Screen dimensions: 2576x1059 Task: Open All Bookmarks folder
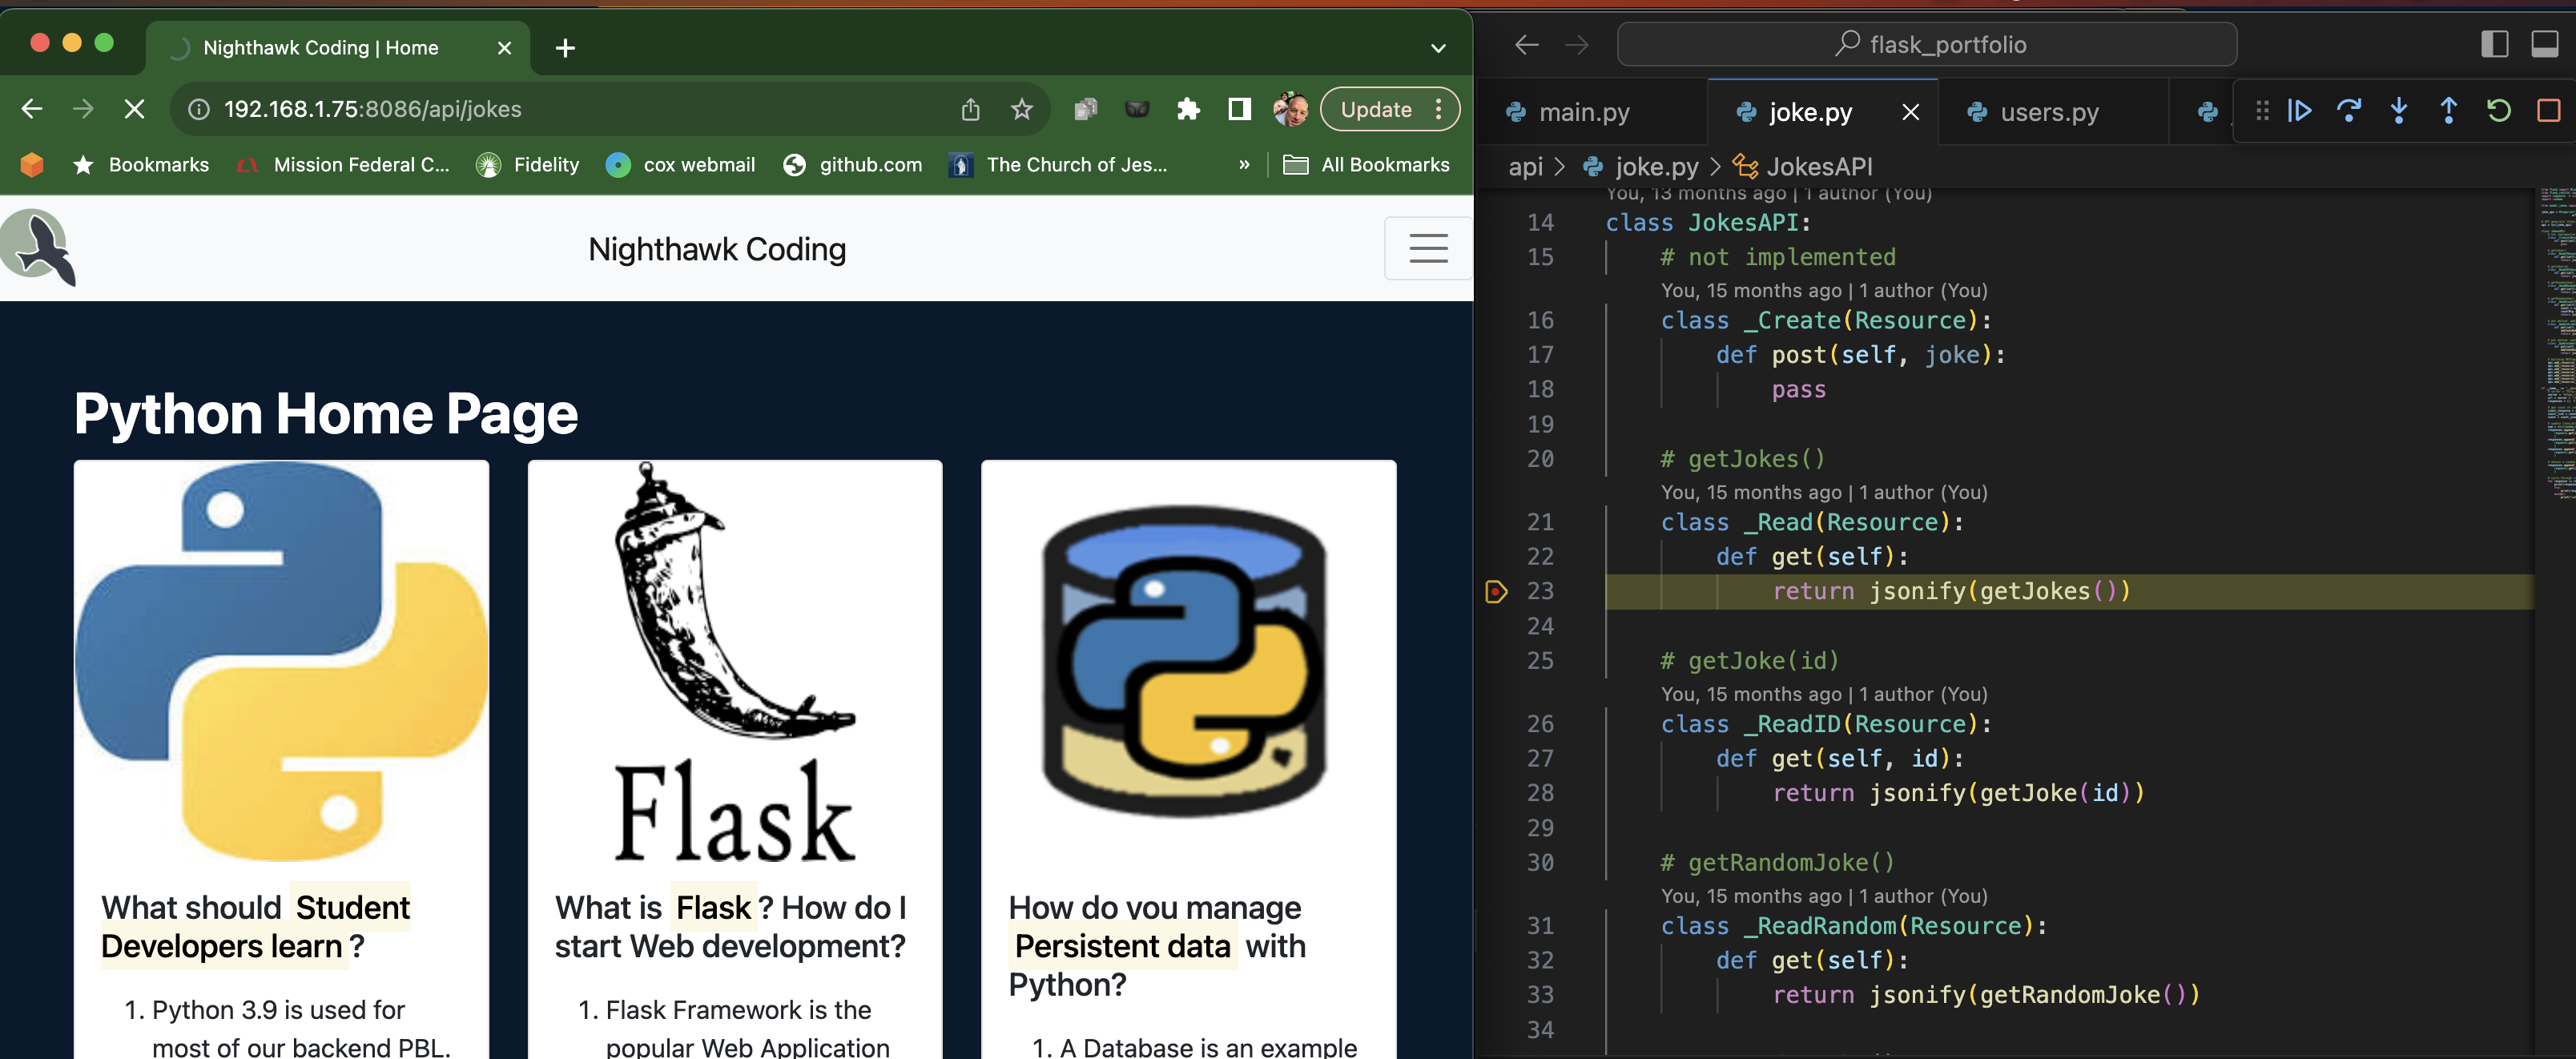pos(1366,165)
